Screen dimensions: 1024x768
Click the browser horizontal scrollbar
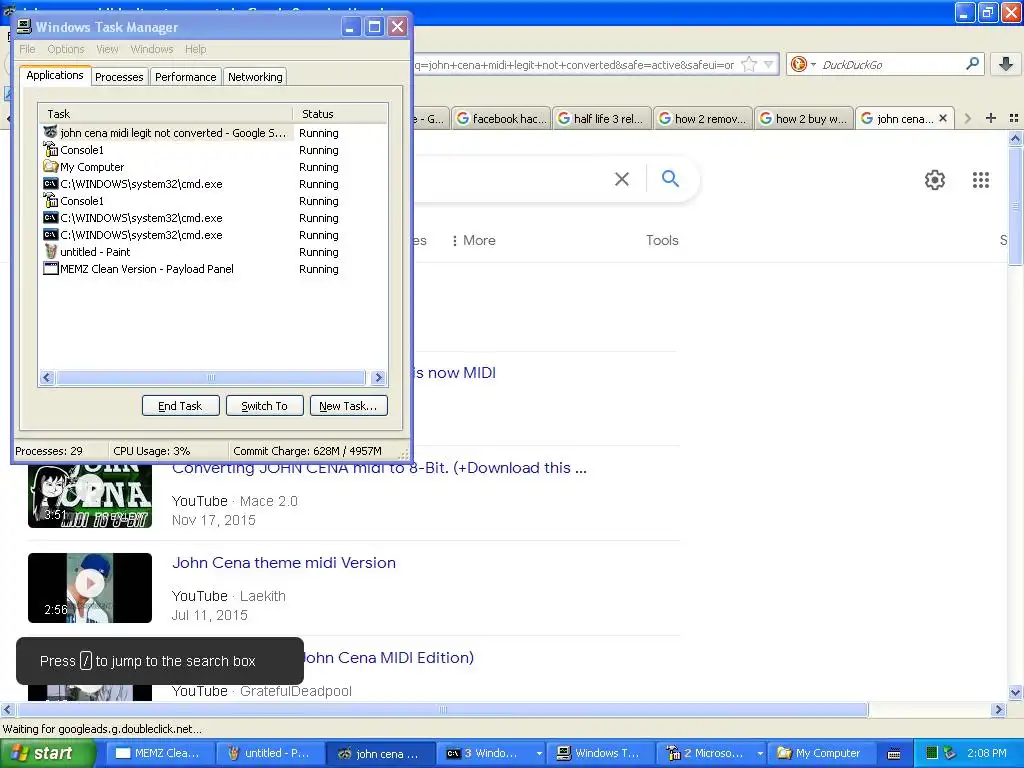point(443,709)
